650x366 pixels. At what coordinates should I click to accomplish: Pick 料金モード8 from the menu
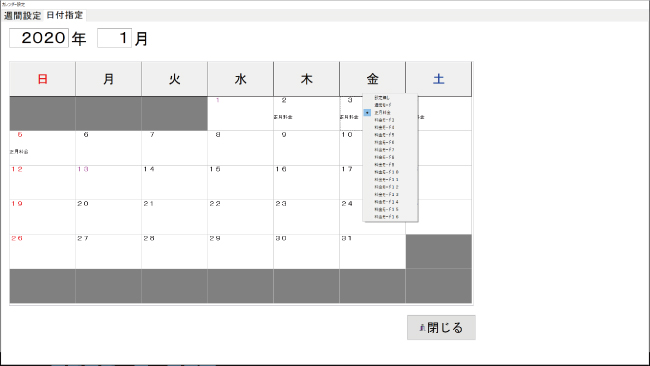point(390,158)
